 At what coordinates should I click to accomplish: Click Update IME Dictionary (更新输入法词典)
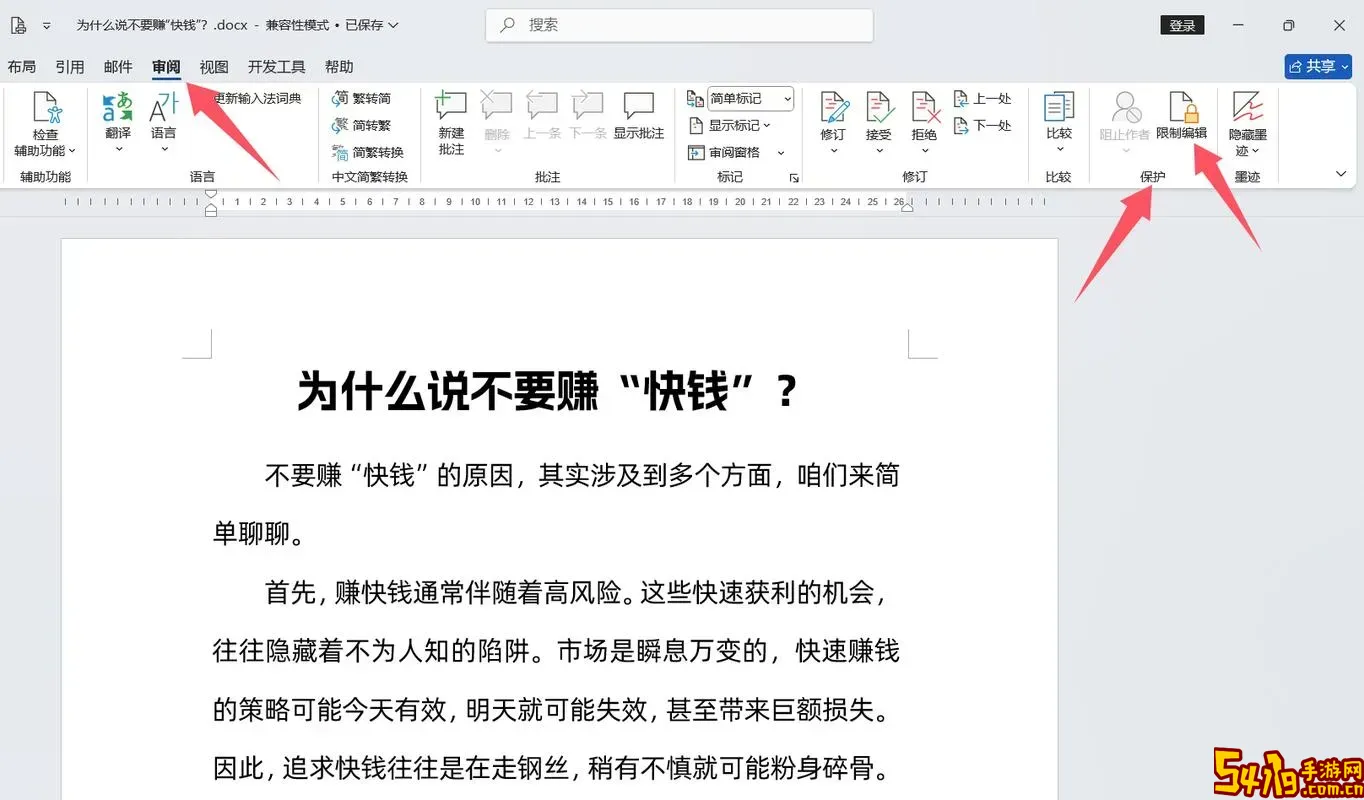click(257, 98)
